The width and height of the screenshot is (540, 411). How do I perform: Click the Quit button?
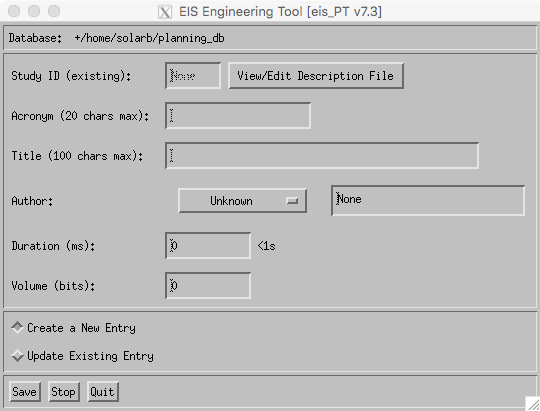pos(103,392)
